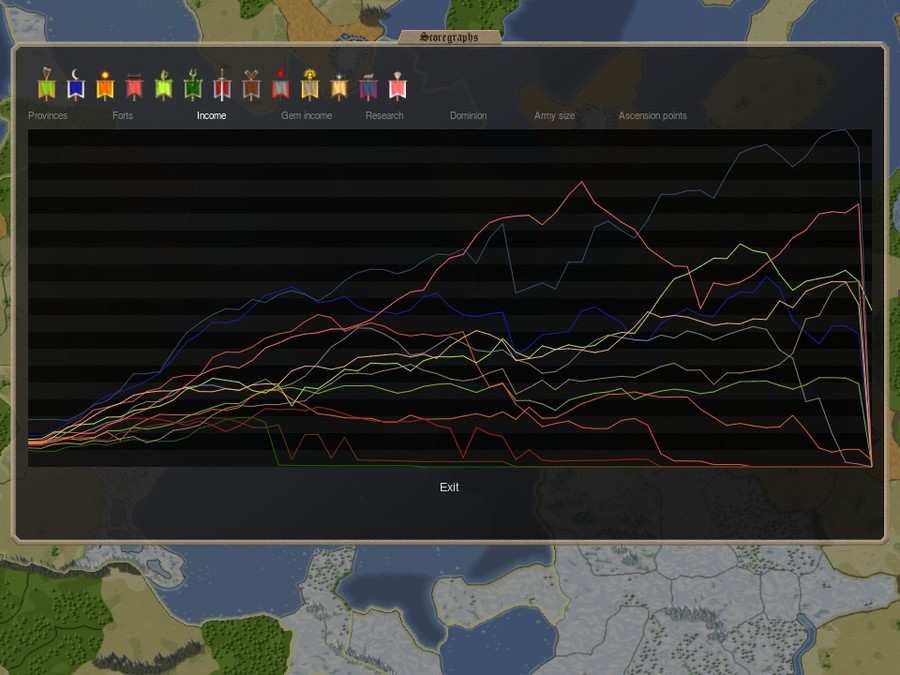
Task: Select the salmon flag with dark horned top
Action: click(134, 86)
